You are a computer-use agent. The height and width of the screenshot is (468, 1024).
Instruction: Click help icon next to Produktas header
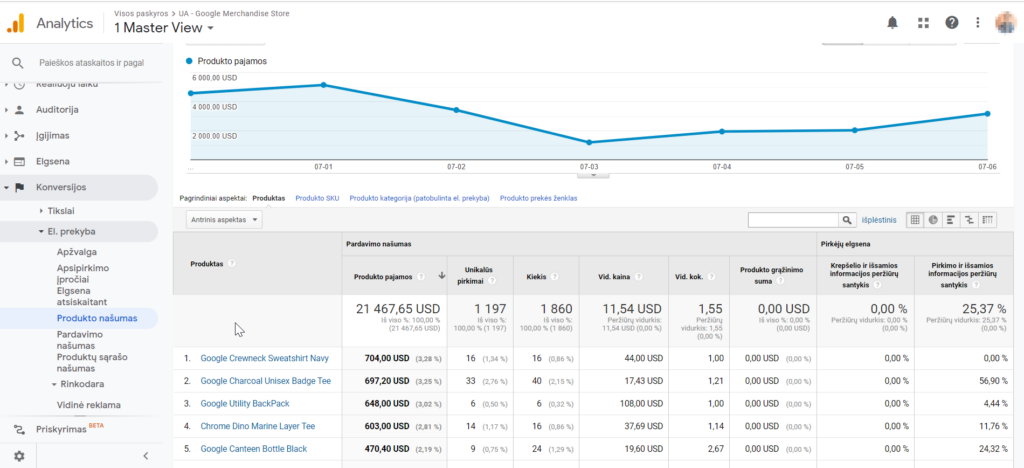[x=232, y=264]
